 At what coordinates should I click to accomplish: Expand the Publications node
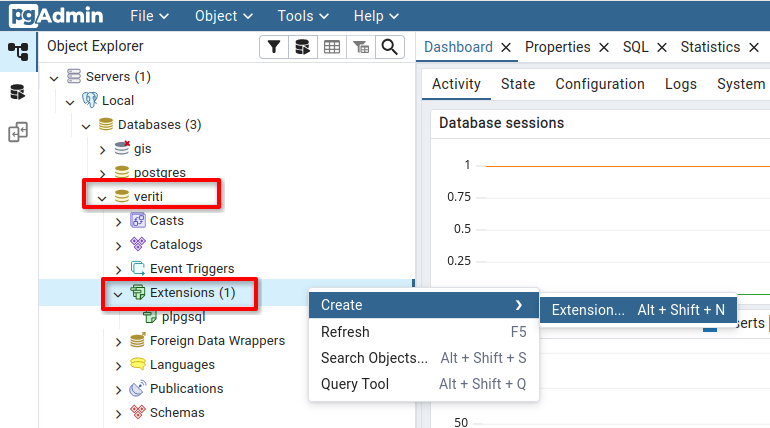(x=118, y=390)
